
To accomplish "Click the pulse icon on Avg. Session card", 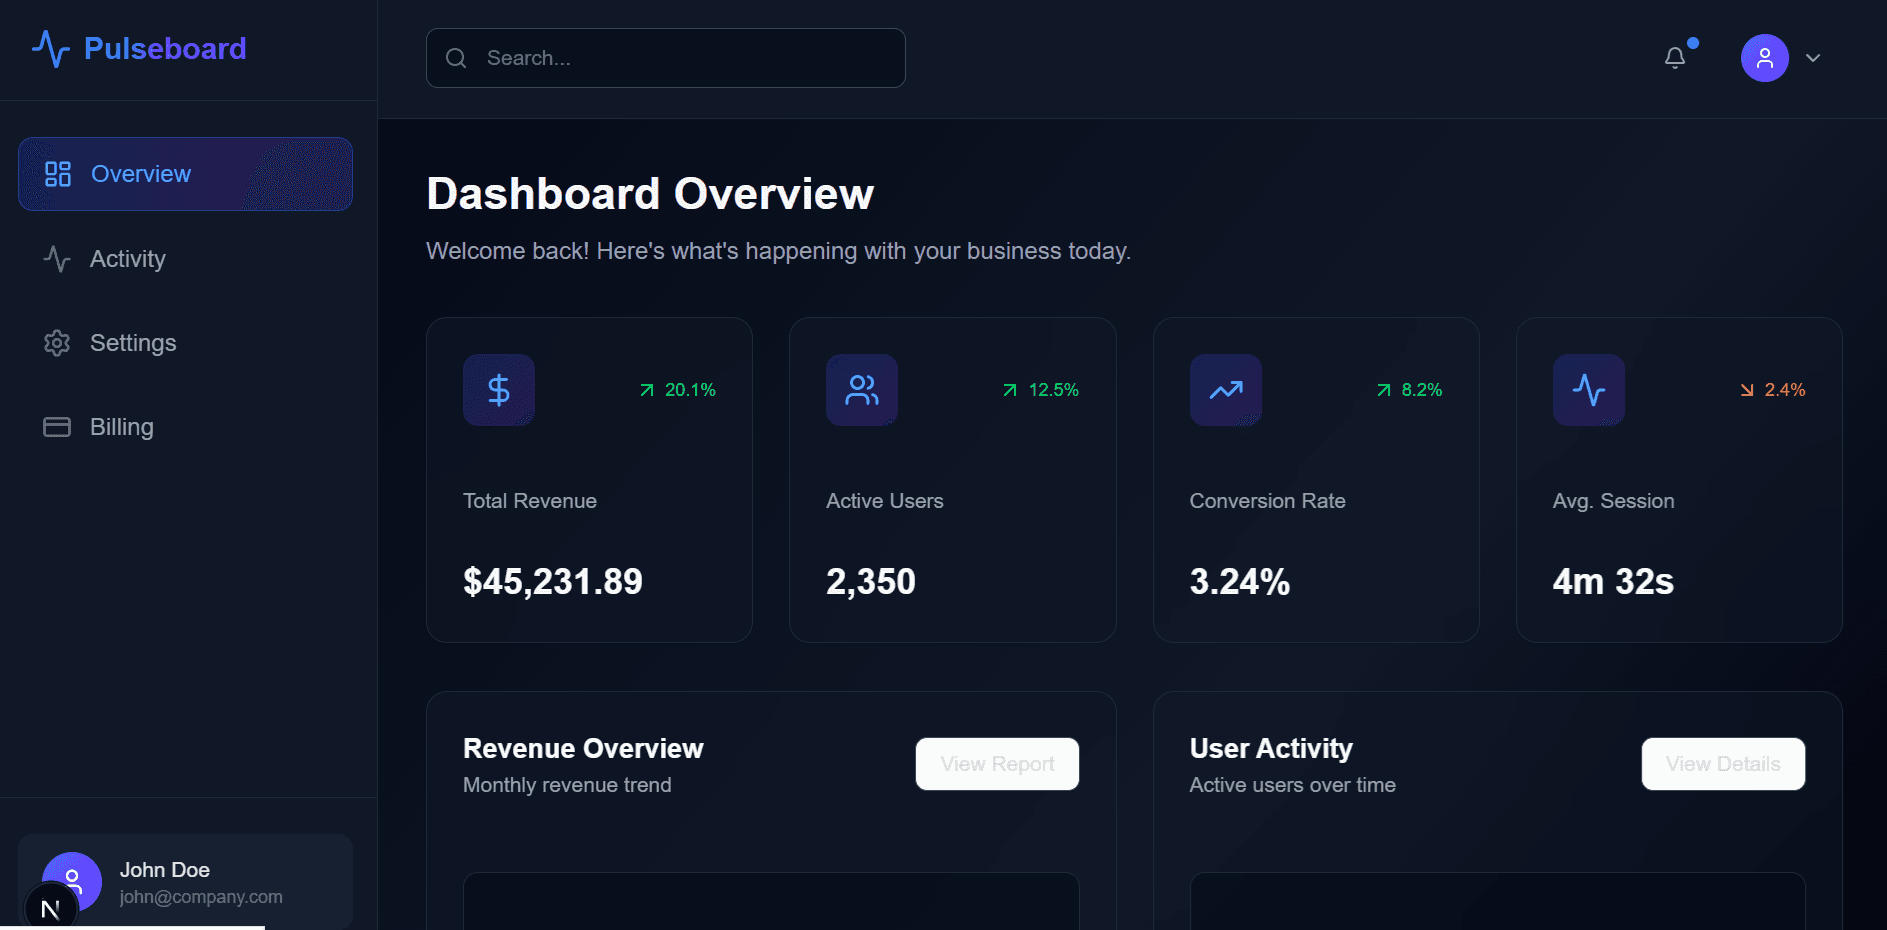I will [1588, 390].
